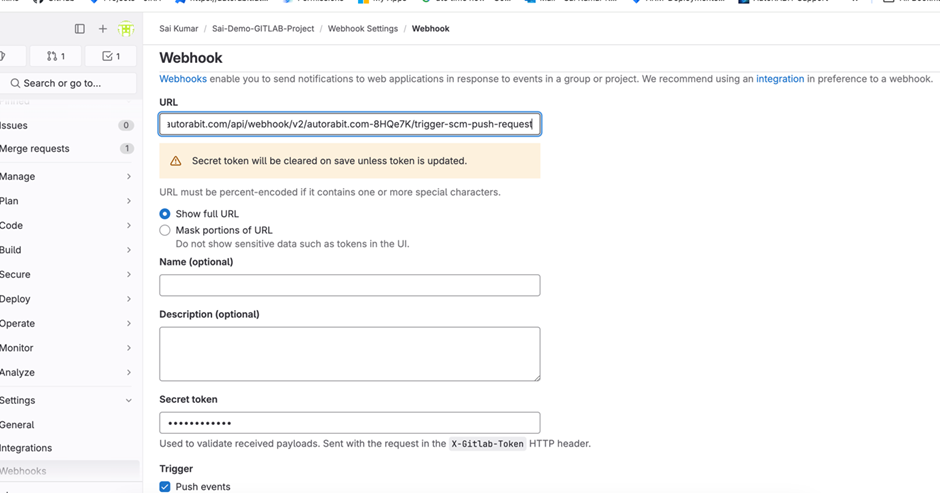This screenshot has height=493, width=940.
Task: Follow the integration link in description
Action: tap(780, 79)
